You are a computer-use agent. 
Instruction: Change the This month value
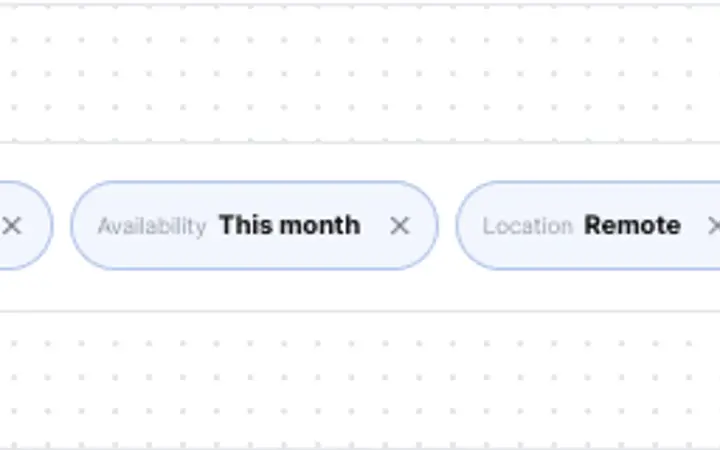[290, 225]
